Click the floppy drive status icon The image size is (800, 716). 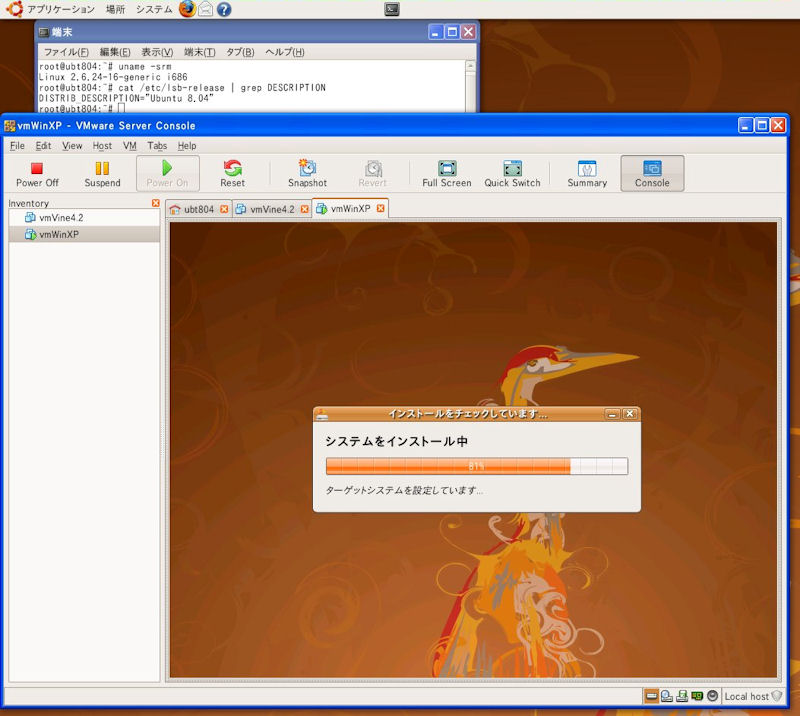coord(682,696)
